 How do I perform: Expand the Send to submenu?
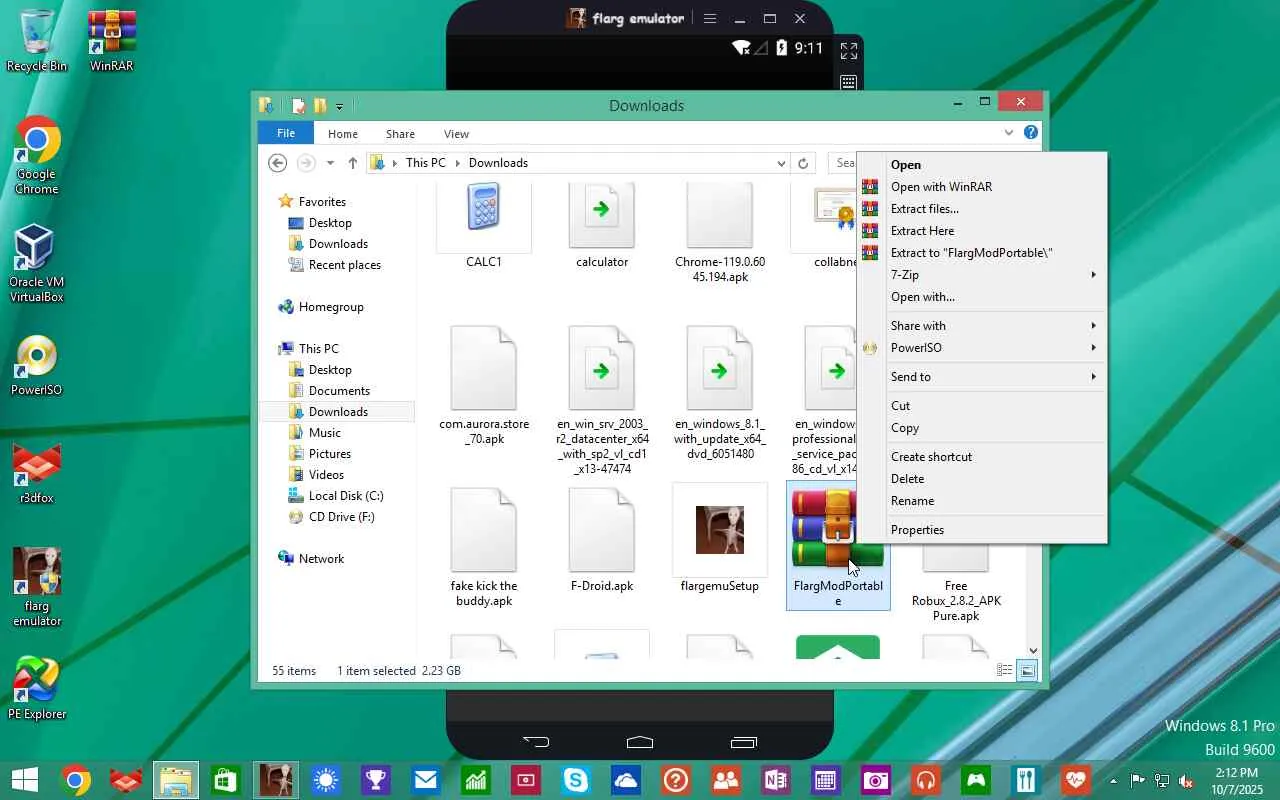983,377
